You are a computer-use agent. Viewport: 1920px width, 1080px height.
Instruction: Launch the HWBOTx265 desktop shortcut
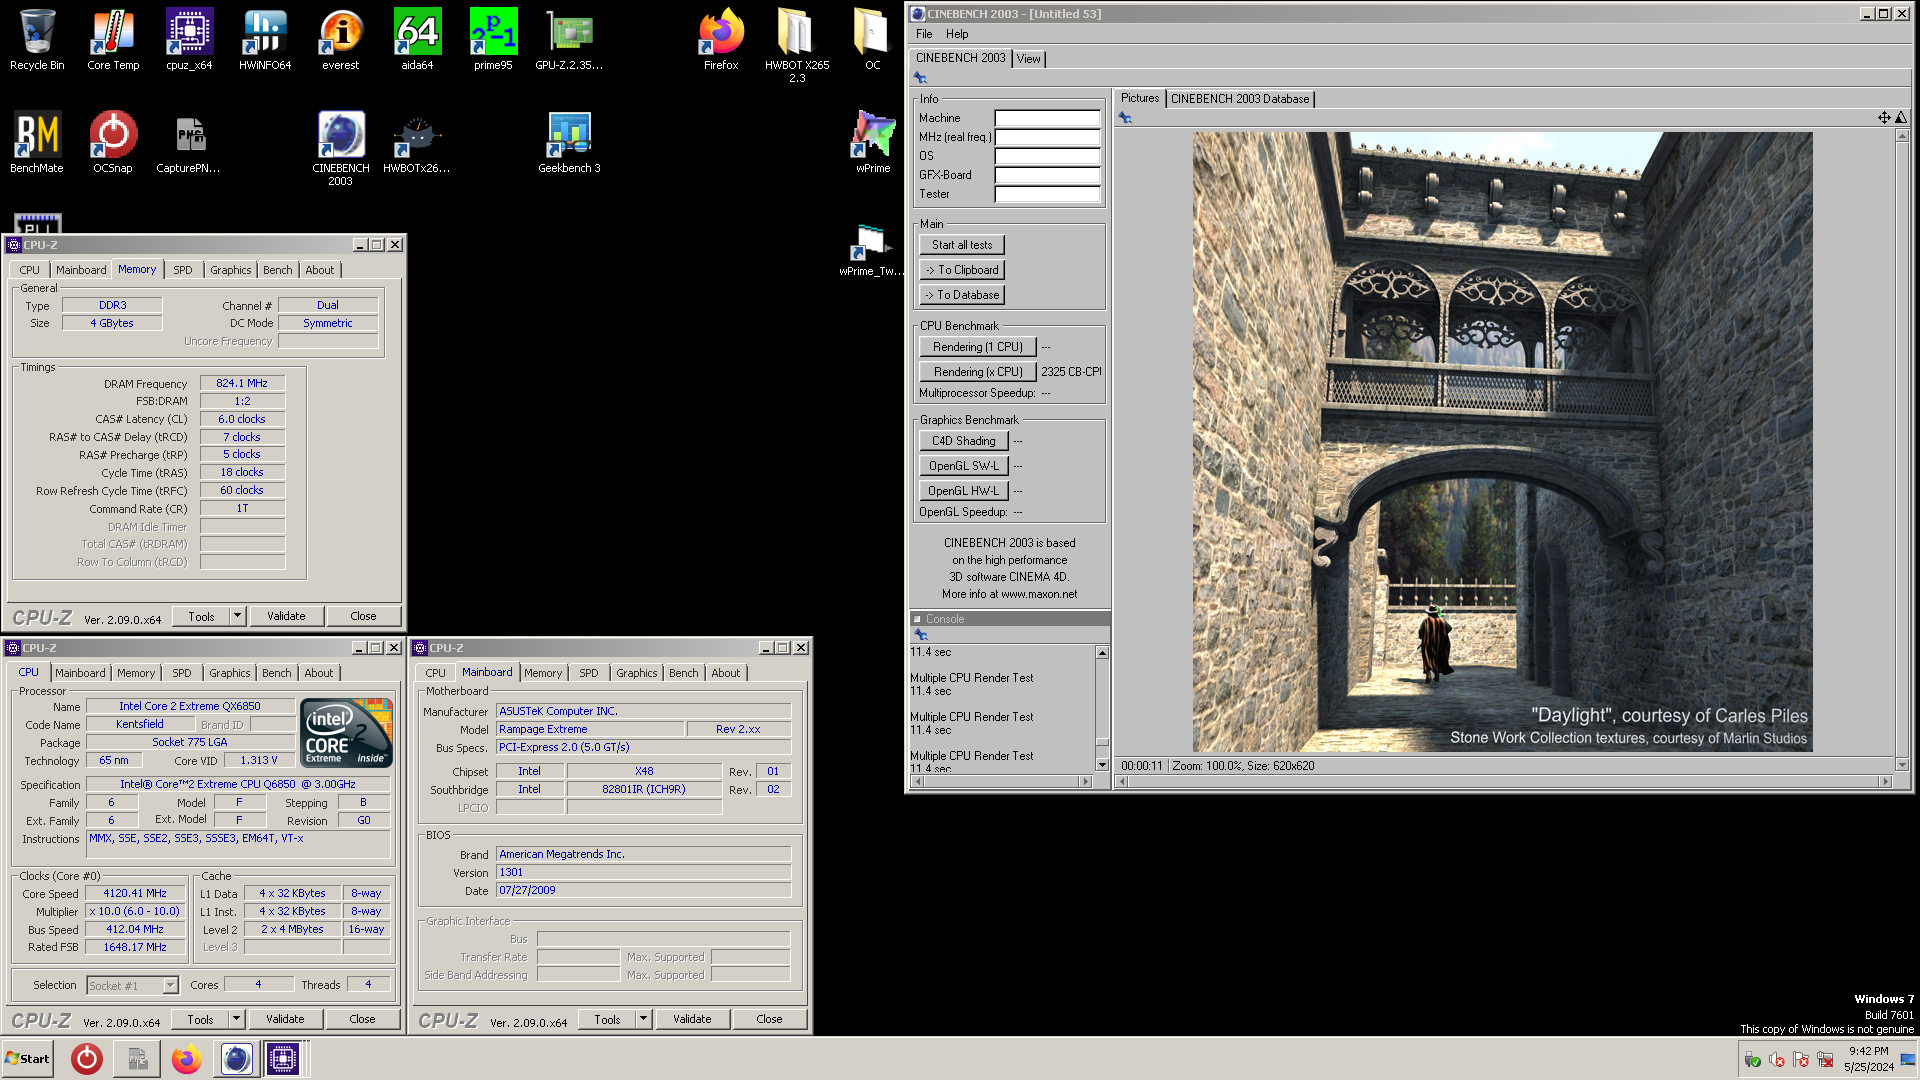pyautogui.click(x=417, y=142)
